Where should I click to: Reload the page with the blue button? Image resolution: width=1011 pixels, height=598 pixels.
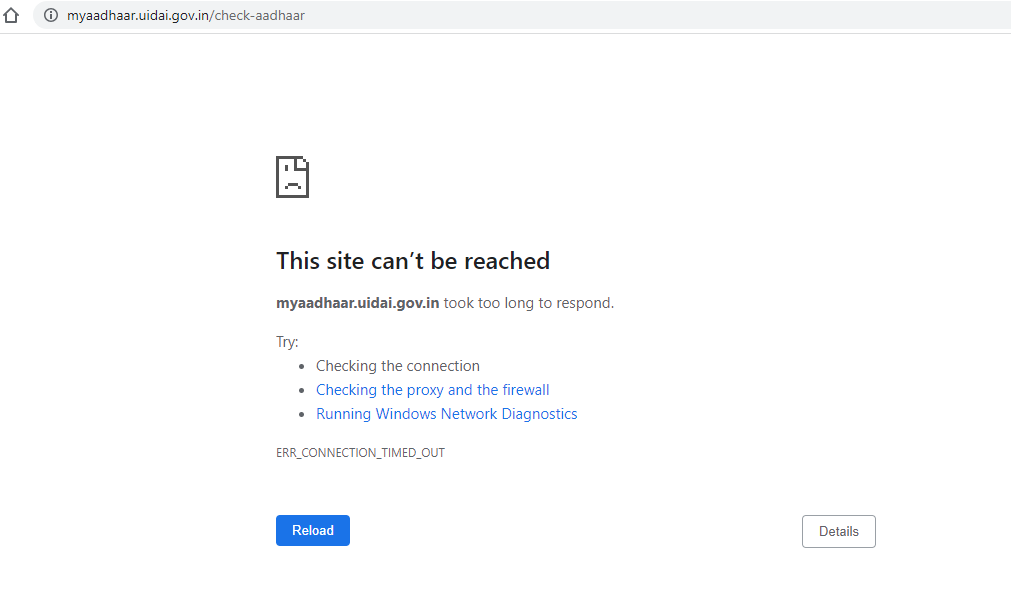click(x=313, y=530)
